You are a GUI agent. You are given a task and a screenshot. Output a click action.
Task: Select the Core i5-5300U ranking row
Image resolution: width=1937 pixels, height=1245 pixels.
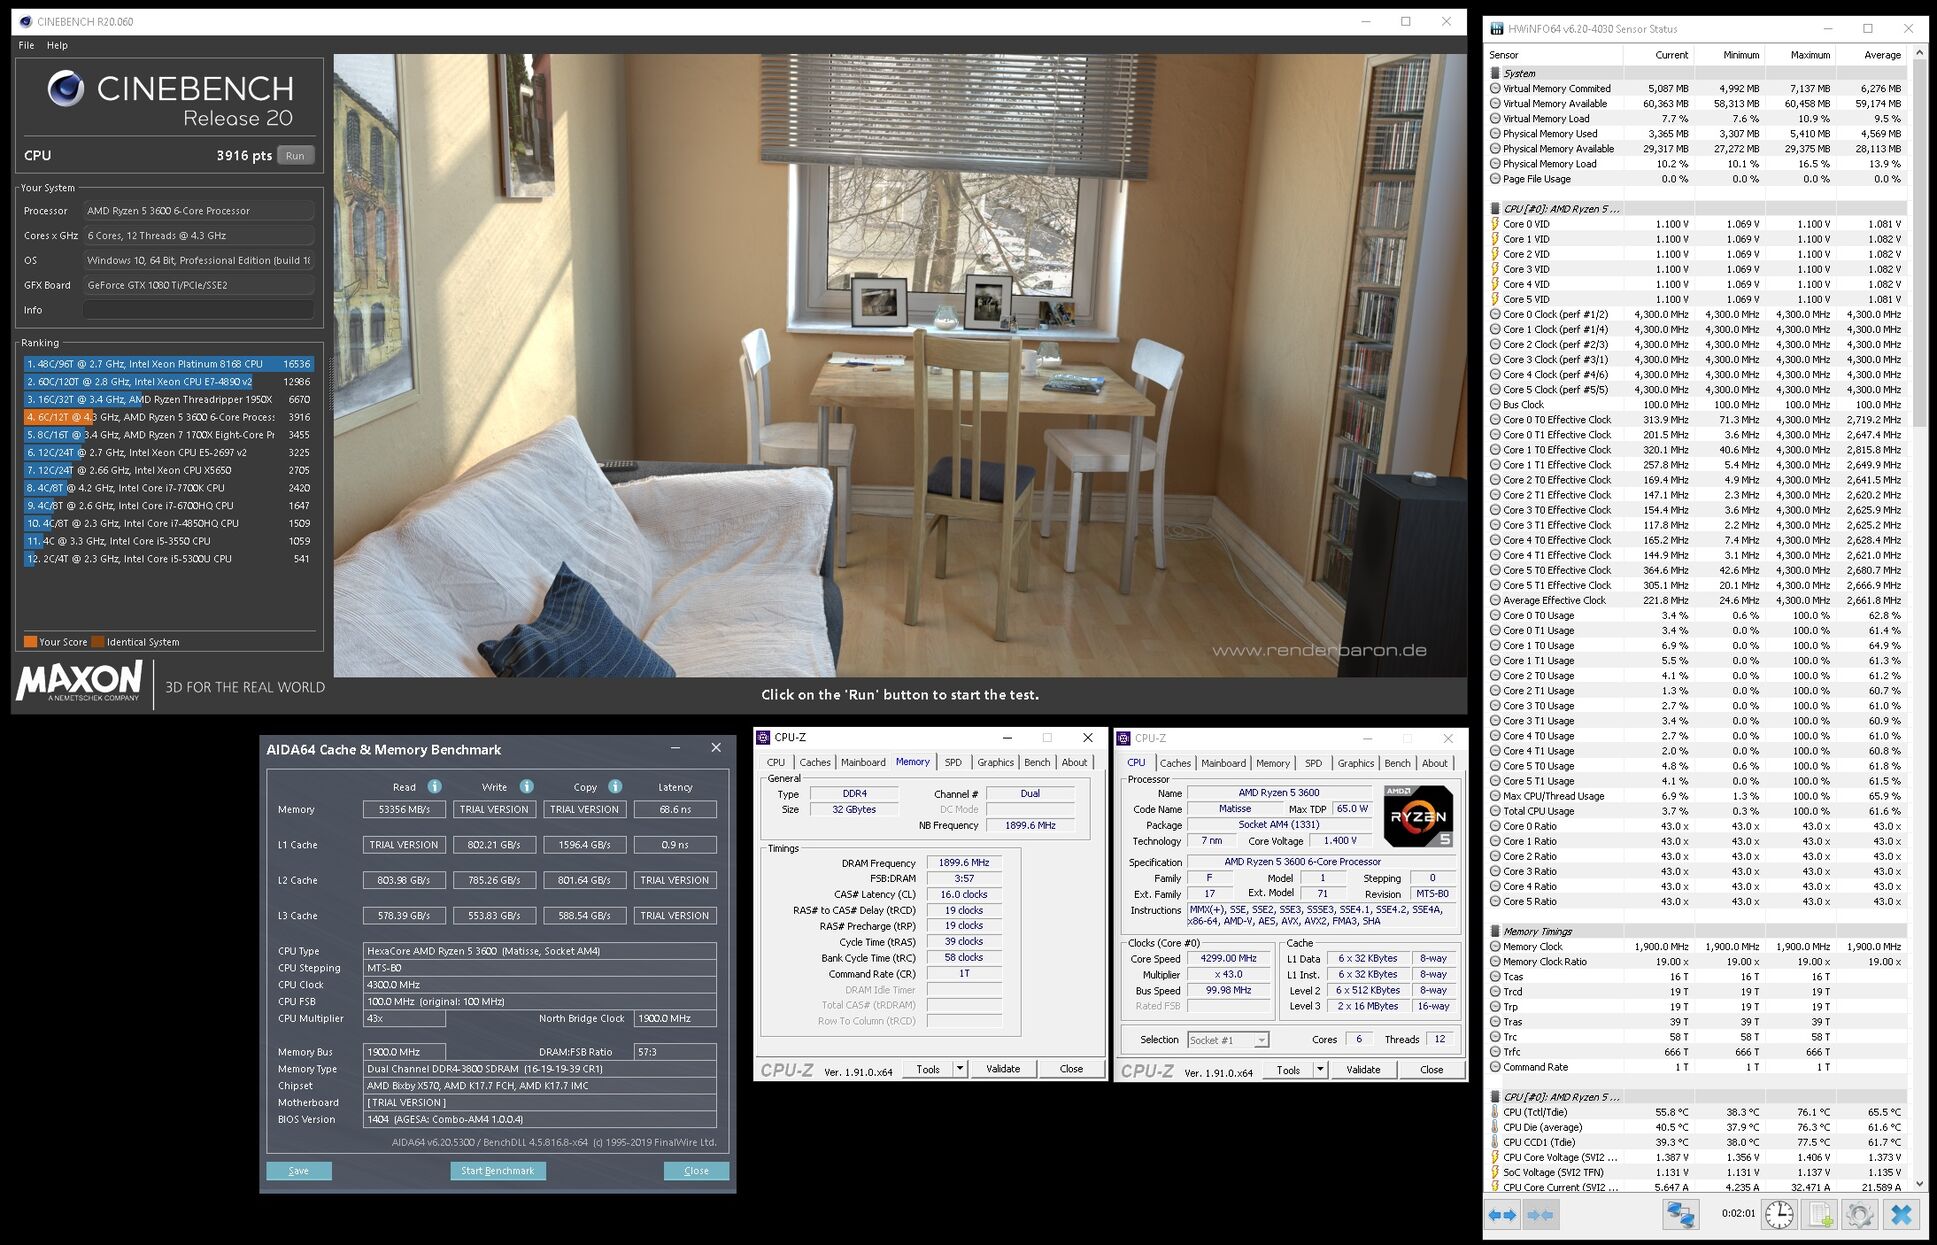click(x=168, y=559)
